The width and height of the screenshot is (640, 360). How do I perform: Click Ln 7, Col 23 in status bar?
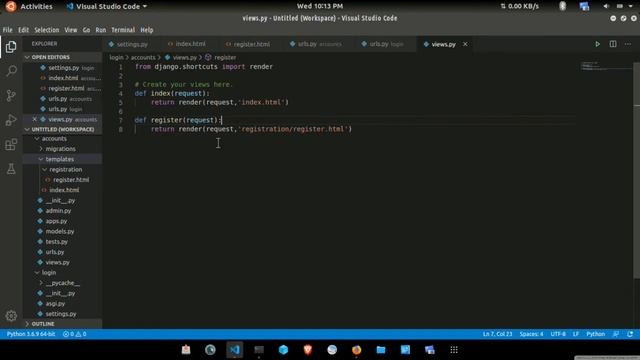(497, 334)
